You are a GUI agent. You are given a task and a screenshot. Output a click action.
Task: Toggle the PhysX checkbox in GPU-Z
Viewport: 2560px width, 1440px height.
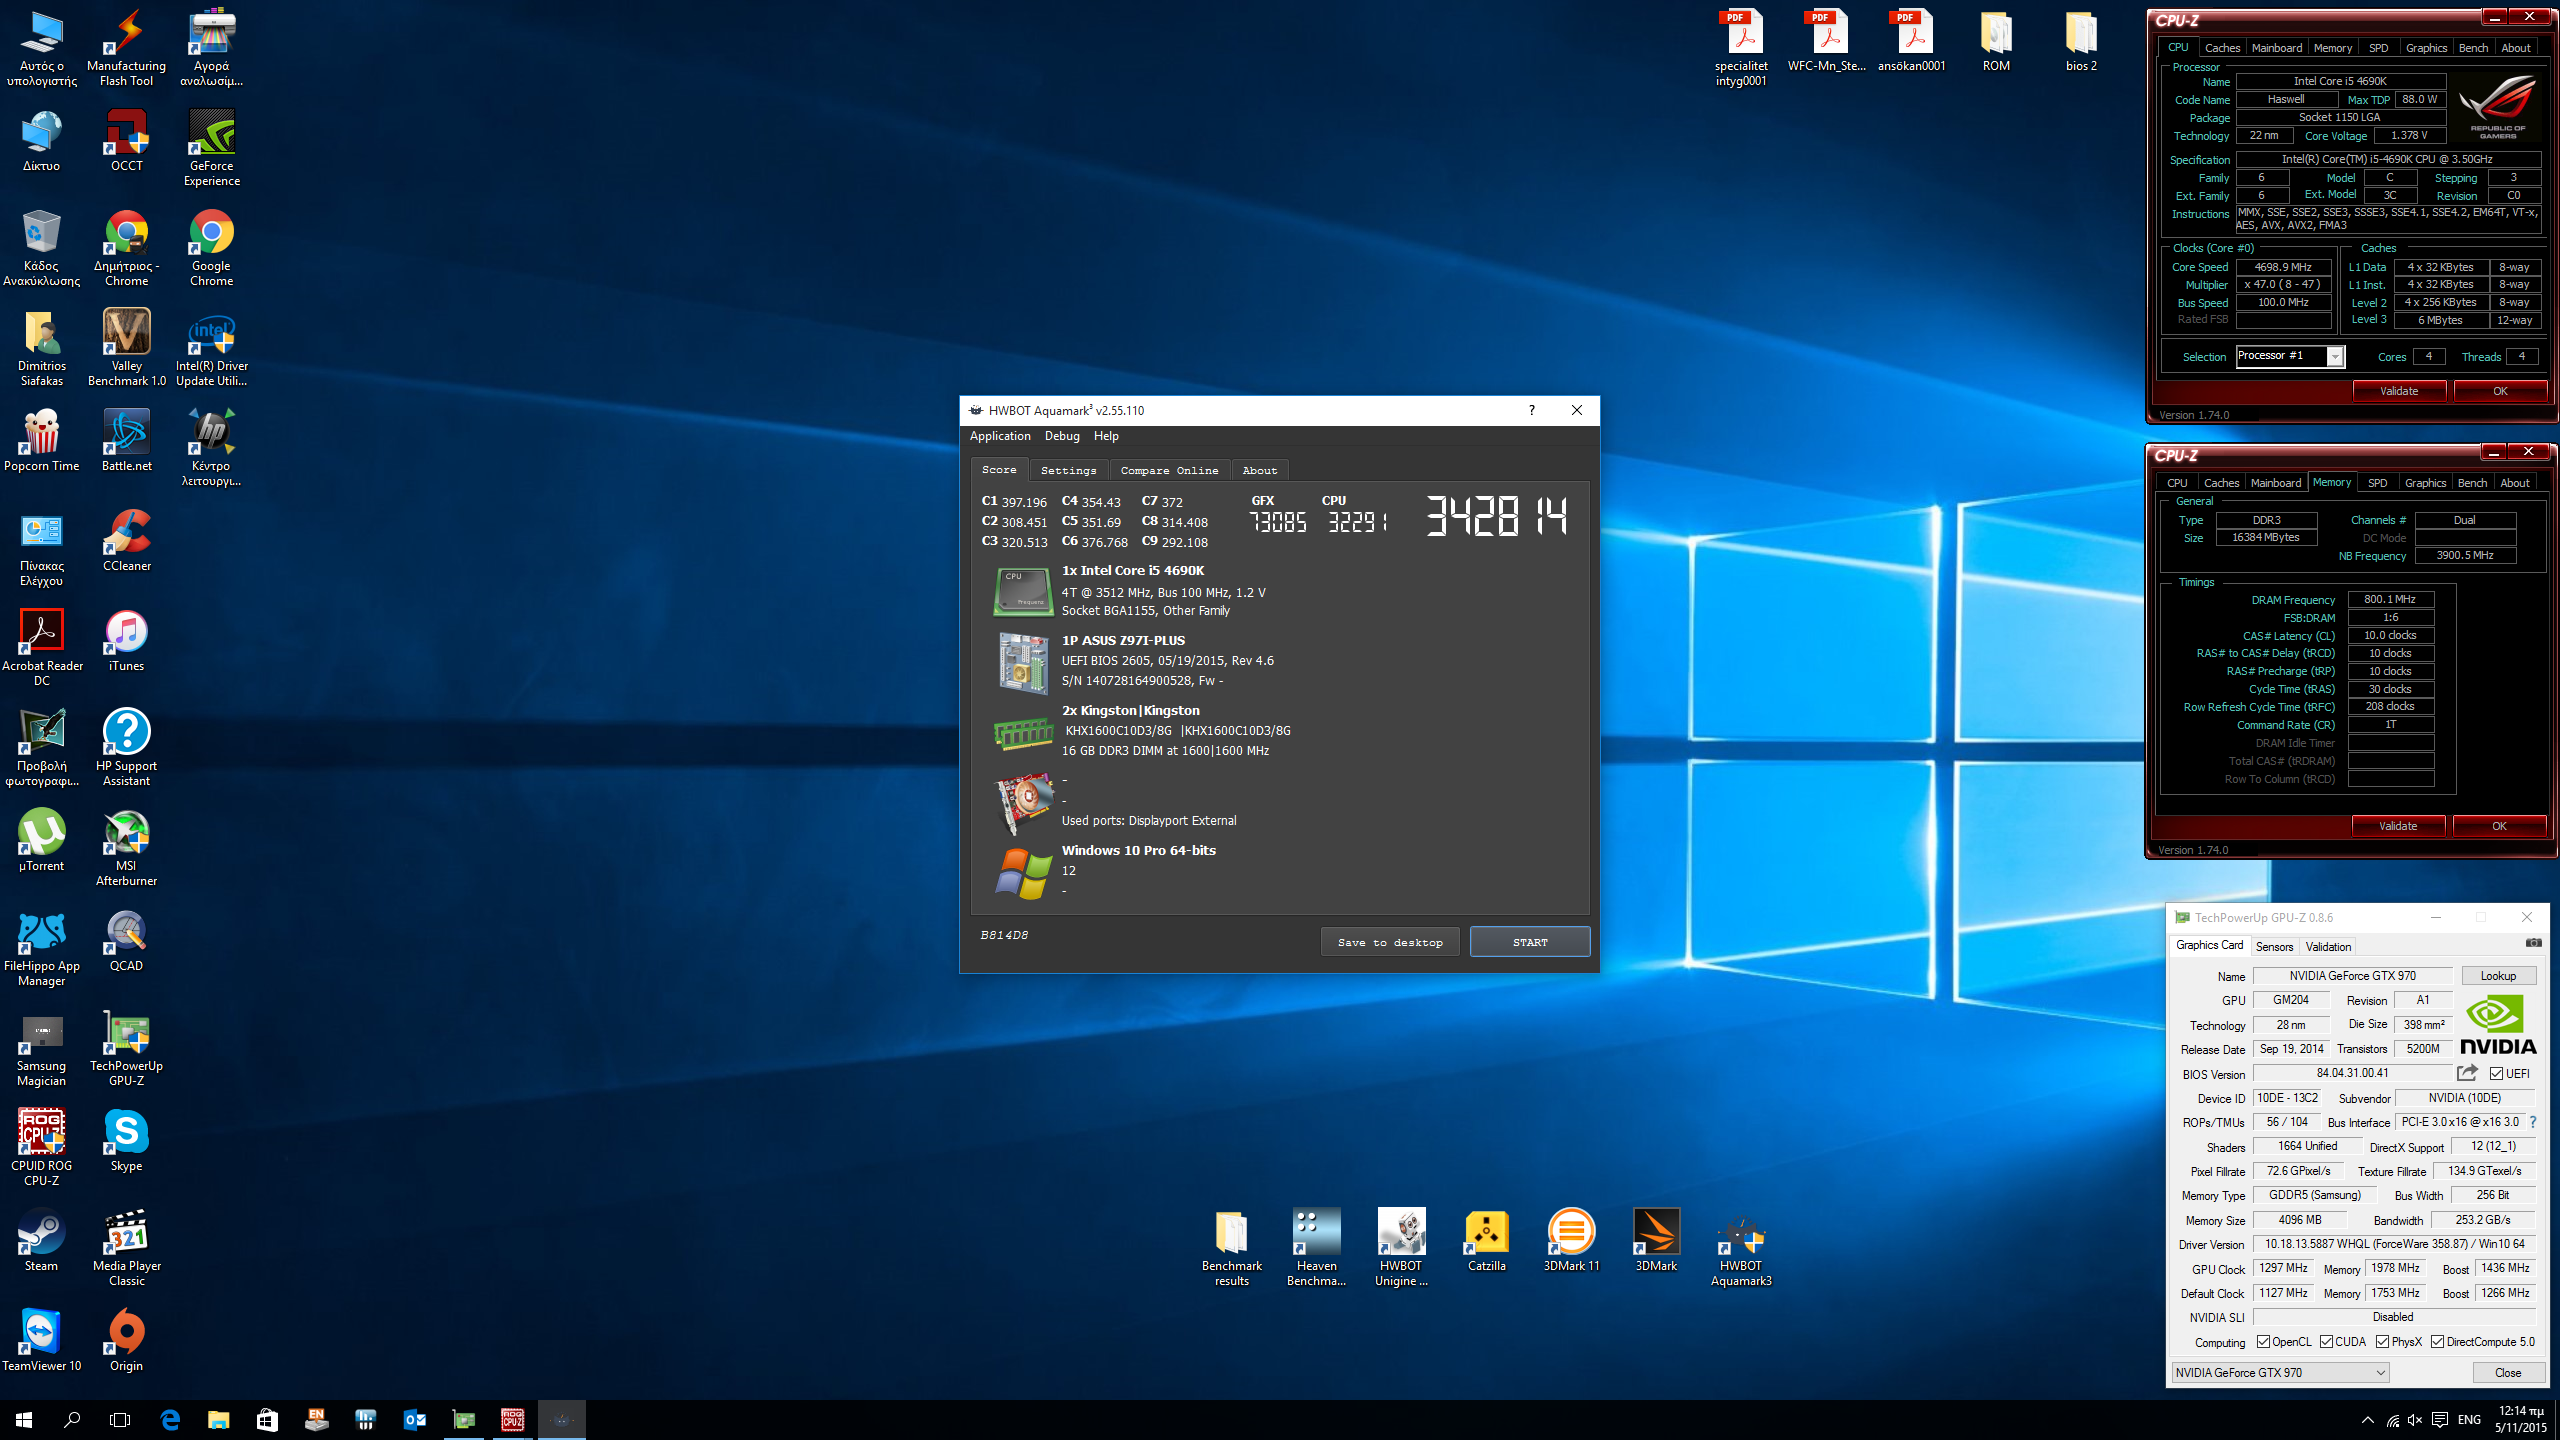[2383, 1342]
